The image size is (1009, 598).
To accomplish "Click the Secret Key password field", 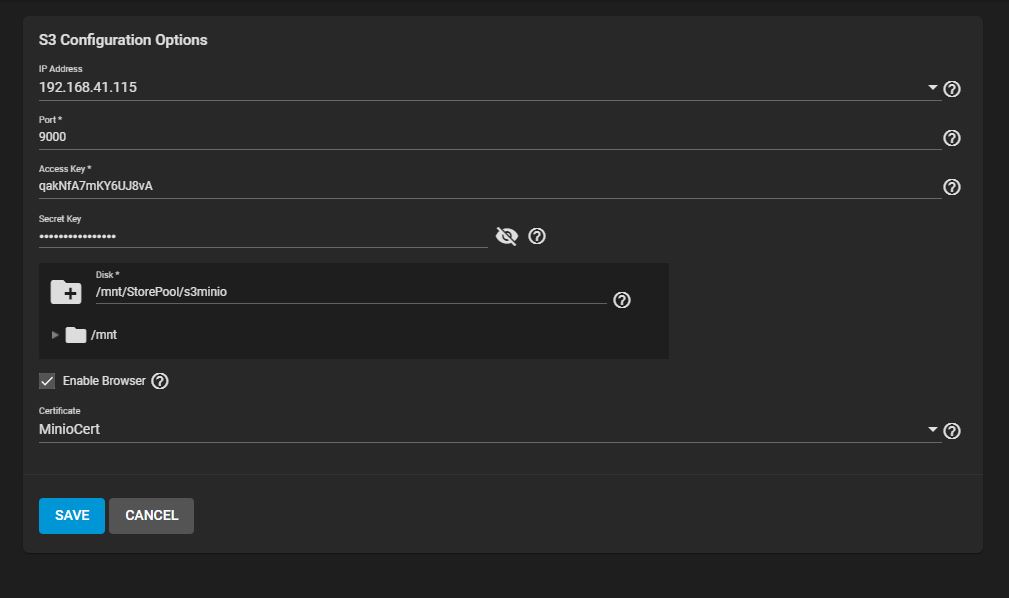I will [x=263, y=236].
